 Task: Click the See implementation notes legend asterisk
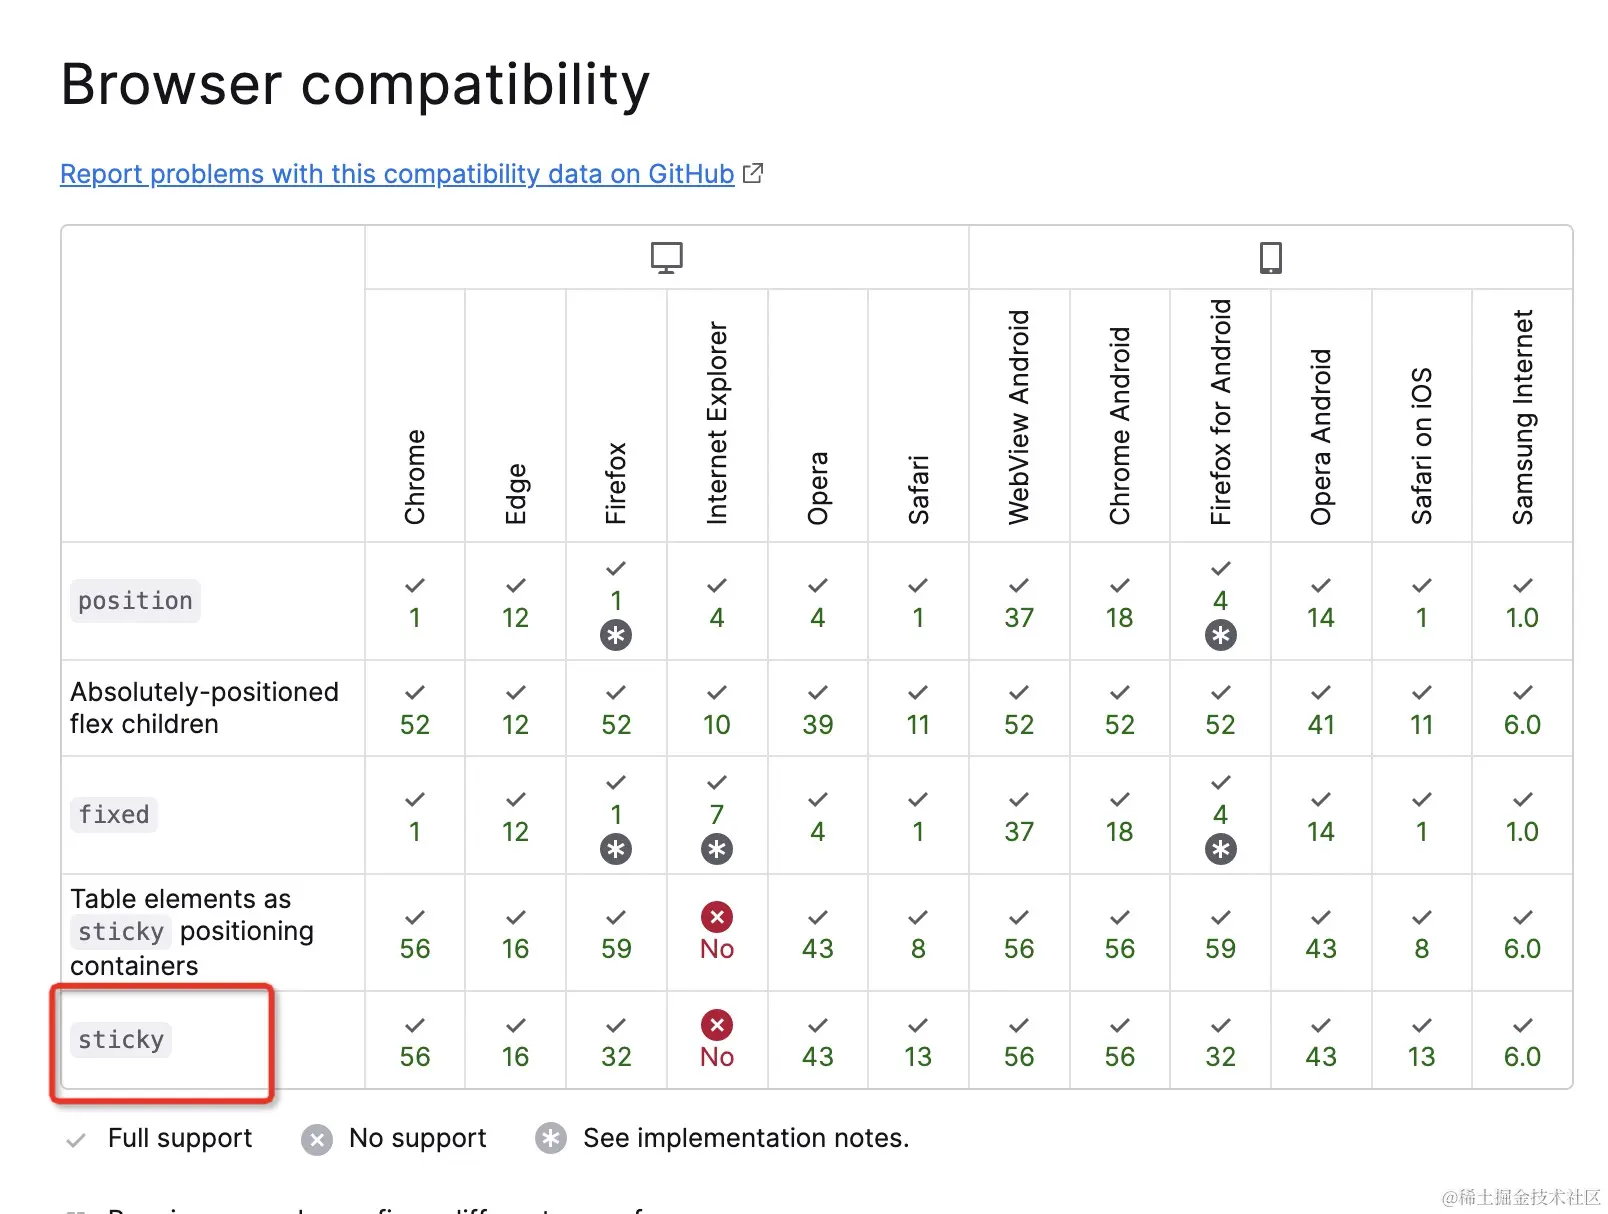pyautogui.click(x=551, y=1139)
